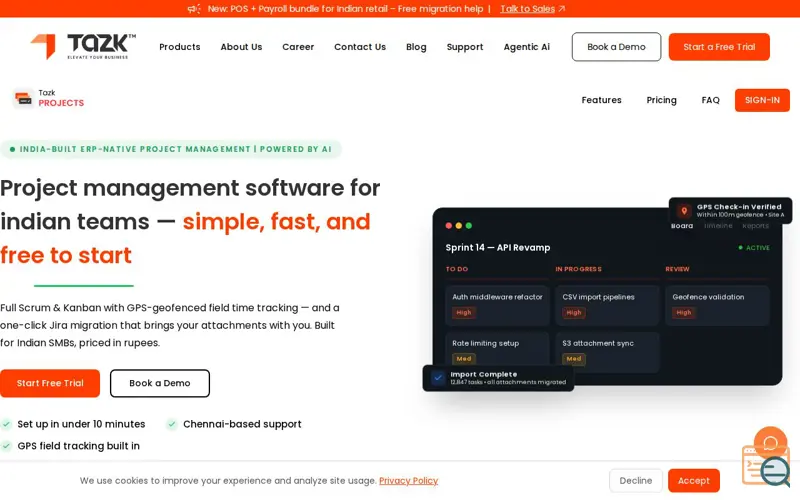Open the Products menu
800x500 pixels.
[x=180, y=47]
